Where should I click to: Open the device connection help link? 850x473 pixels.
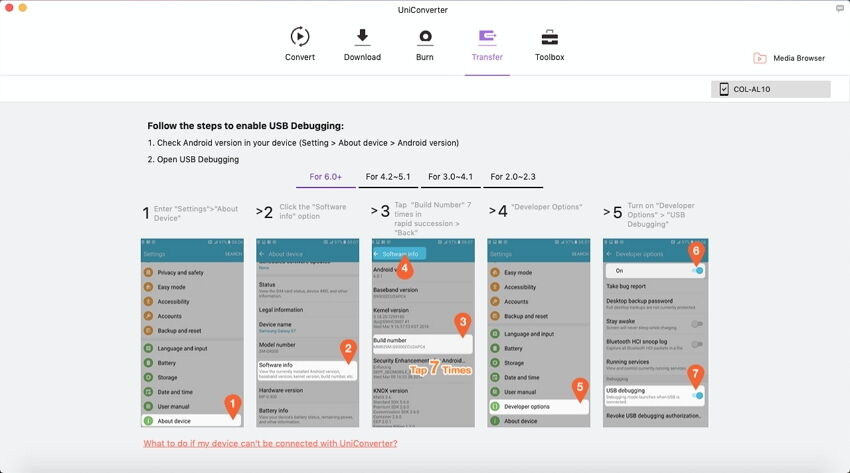pos(270,443)
